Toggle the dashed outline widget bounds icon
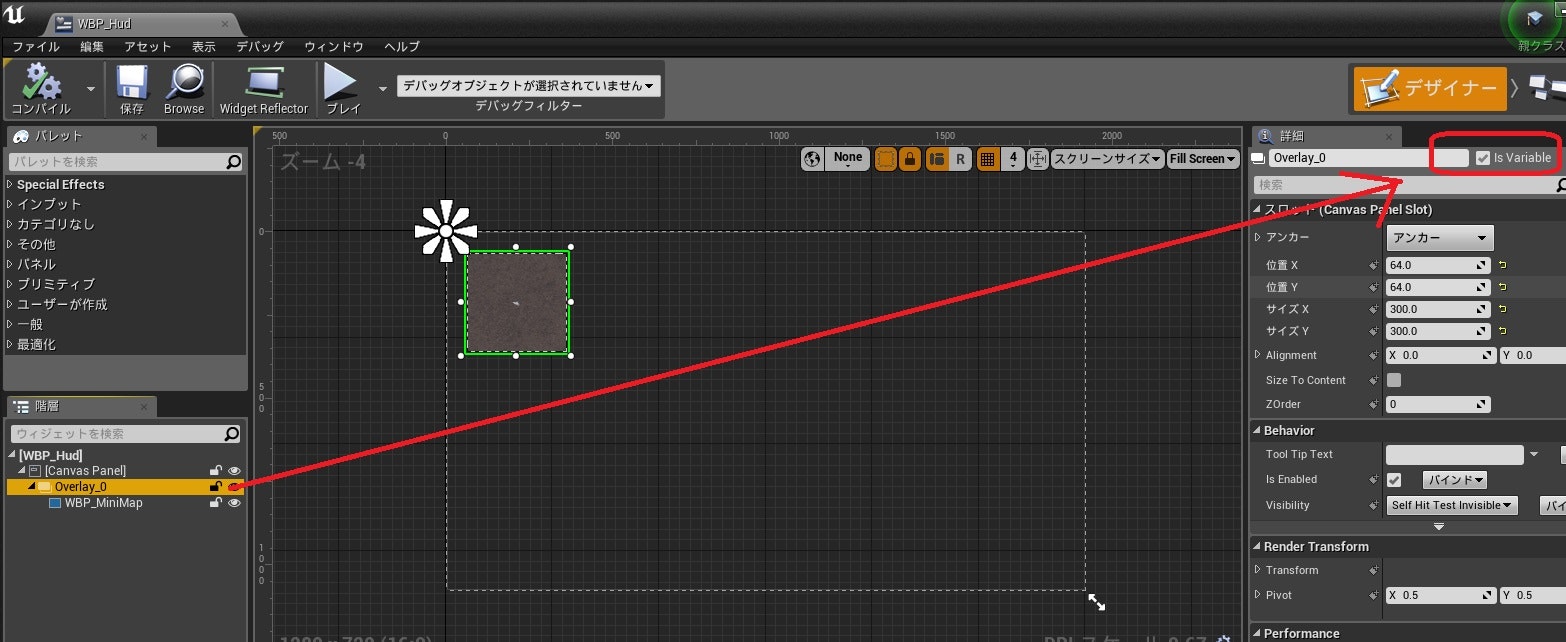 click(x=886, y=158)
